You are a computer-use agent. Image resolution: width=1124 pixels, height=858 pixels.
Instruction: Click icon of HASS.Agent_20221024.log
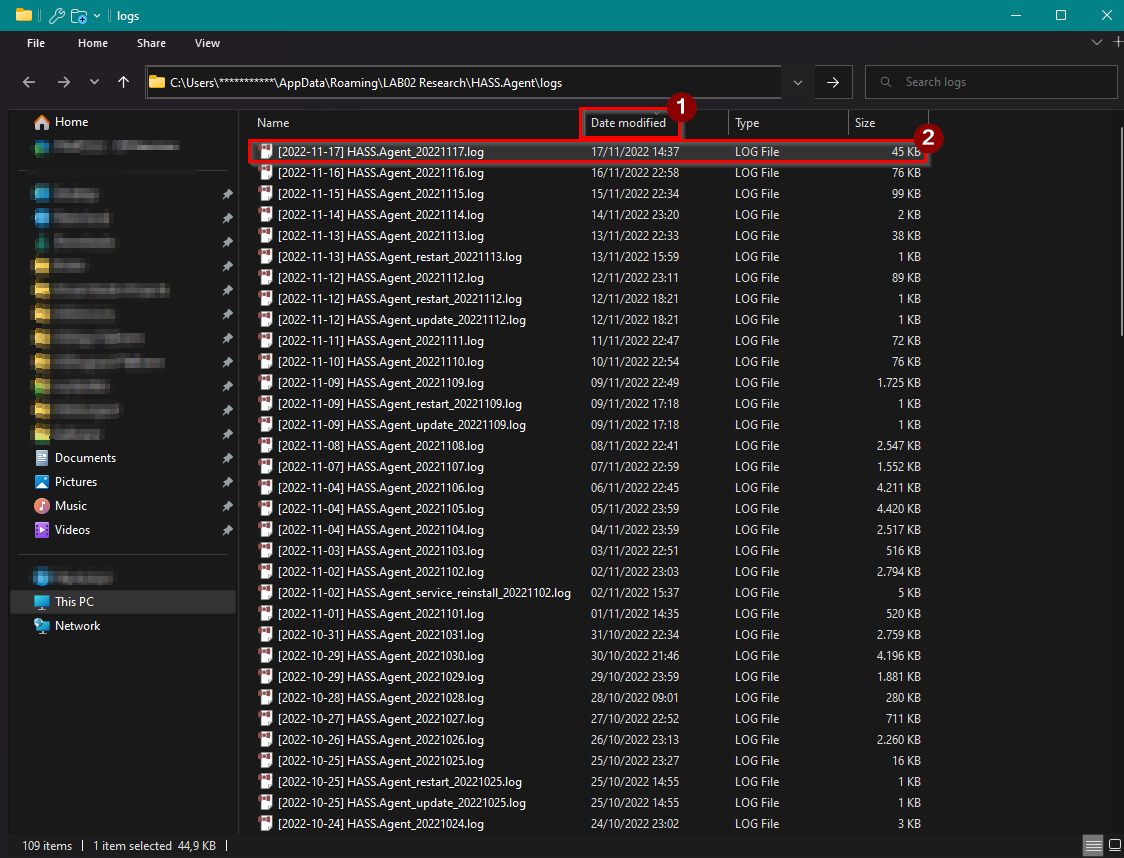tap(265, 824)
